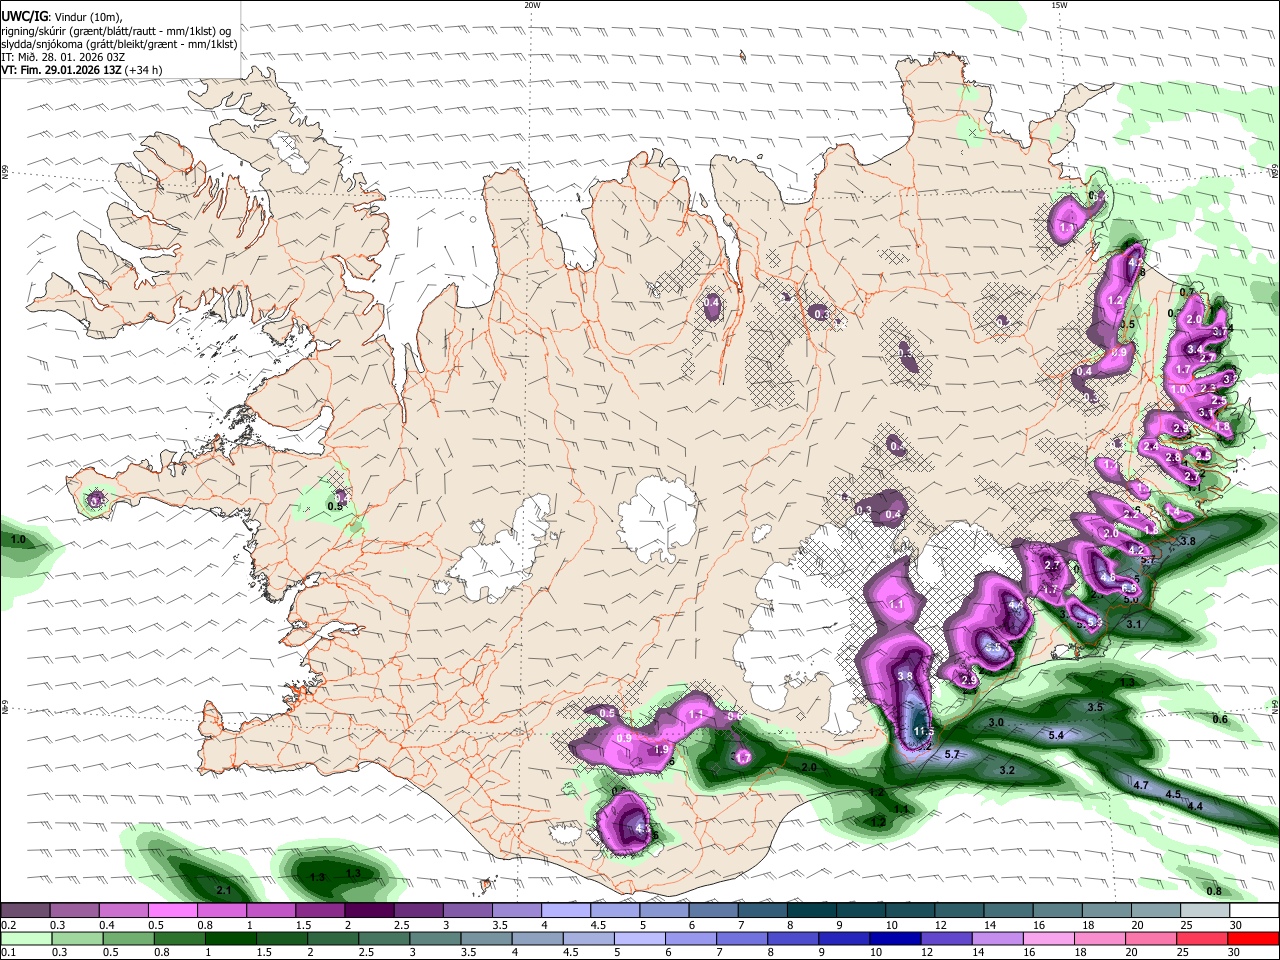The image size is (1280, 960).
Task: Pick snow-scale swatch starting at 7
Action: pos(761,911)
